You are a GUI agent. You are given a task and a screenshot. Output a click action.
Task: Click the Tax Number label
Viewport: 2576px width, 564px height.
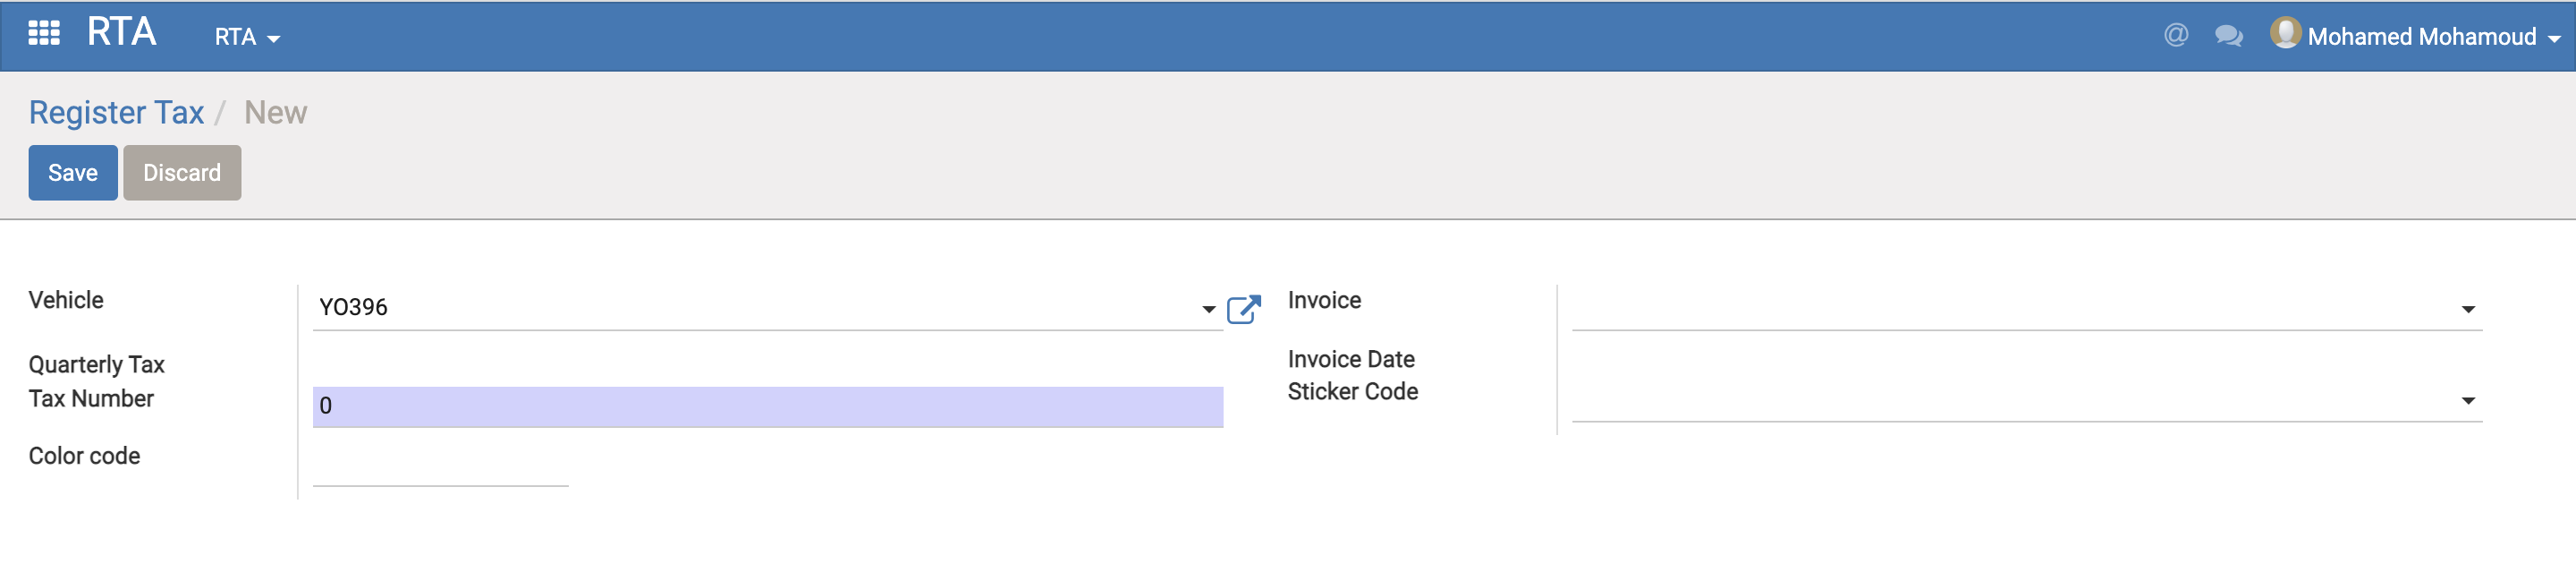pyautogui.click(x=91, y=398)
